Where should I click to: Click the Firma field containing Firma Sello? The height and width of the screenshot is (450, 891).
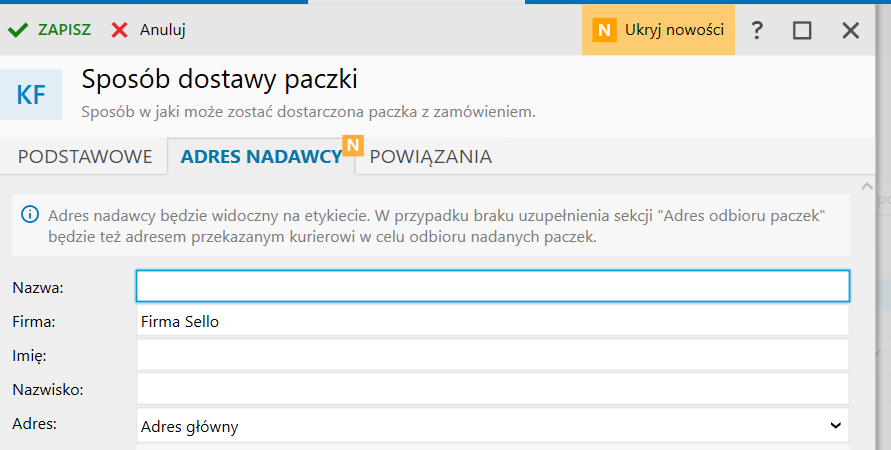click(x=492, y=321)
